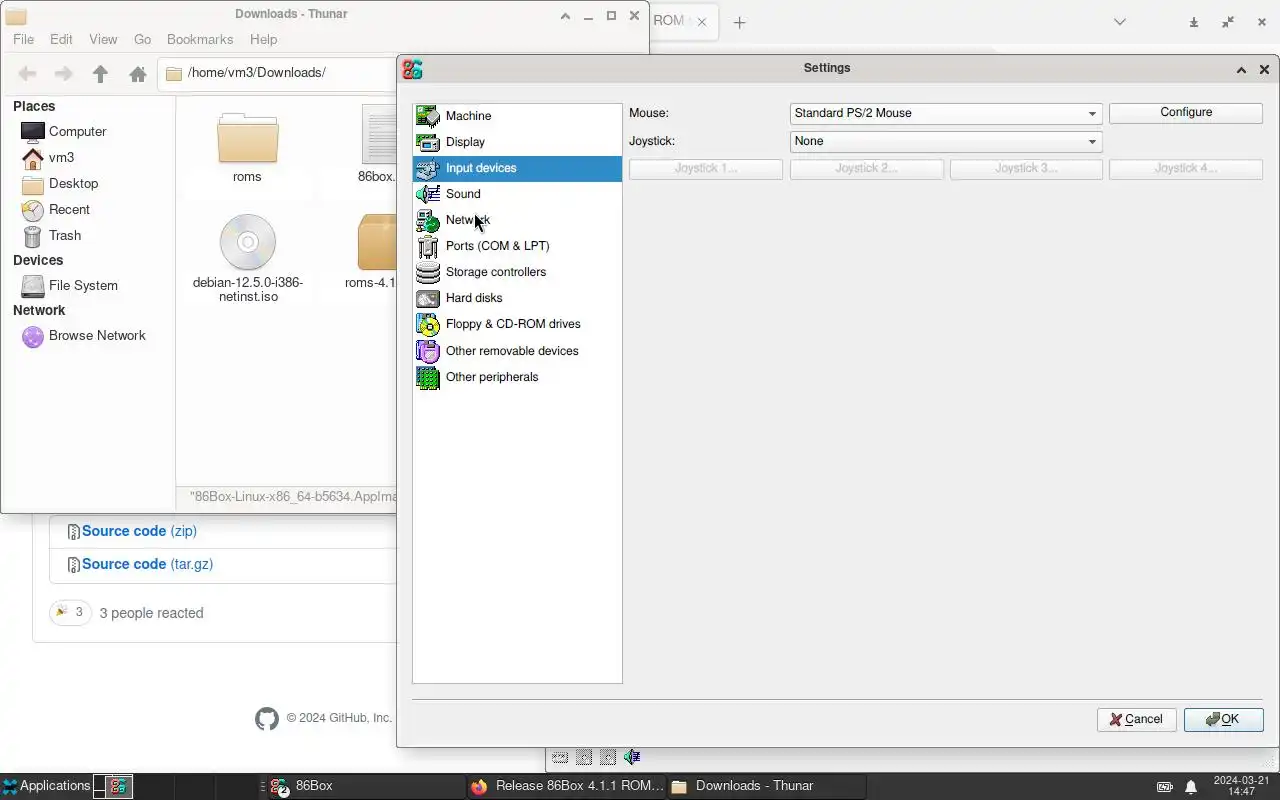Open the Source code (tar.gz) link
Viewport: 1280px width, 800px height.
(x=147, y=564)
